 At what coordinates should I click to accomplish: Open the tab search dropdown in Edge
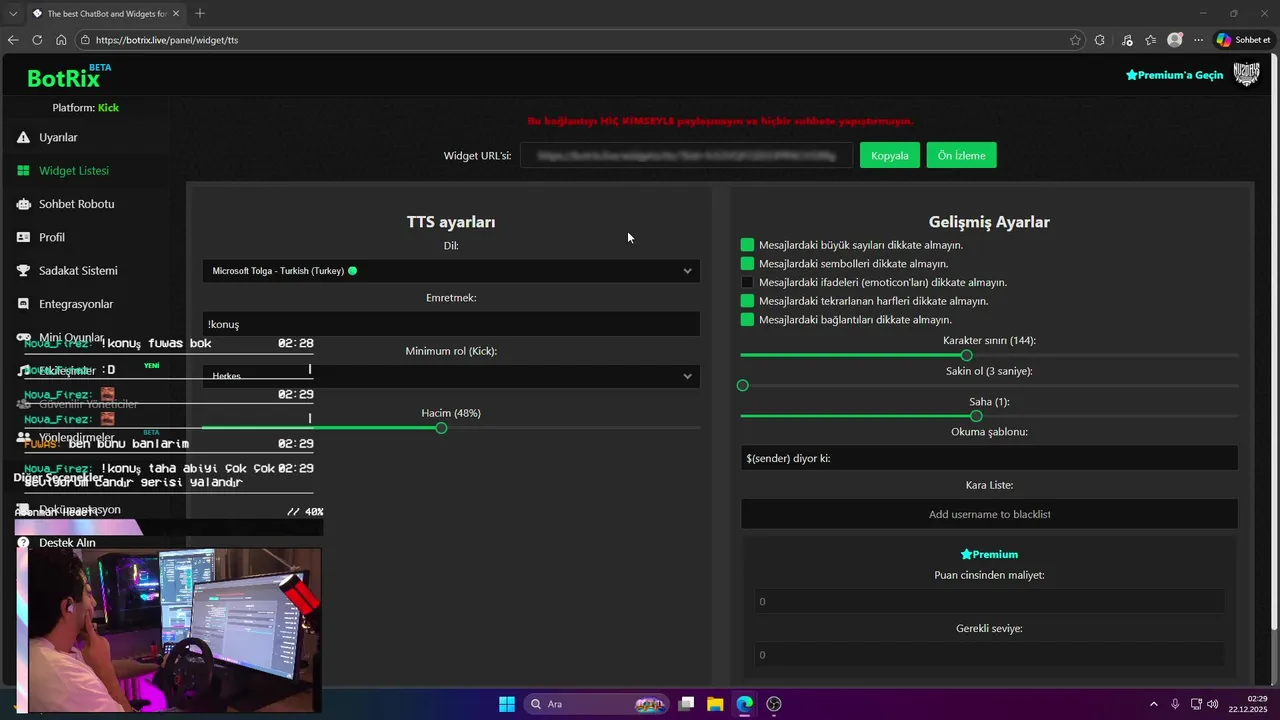pos(13,13)
